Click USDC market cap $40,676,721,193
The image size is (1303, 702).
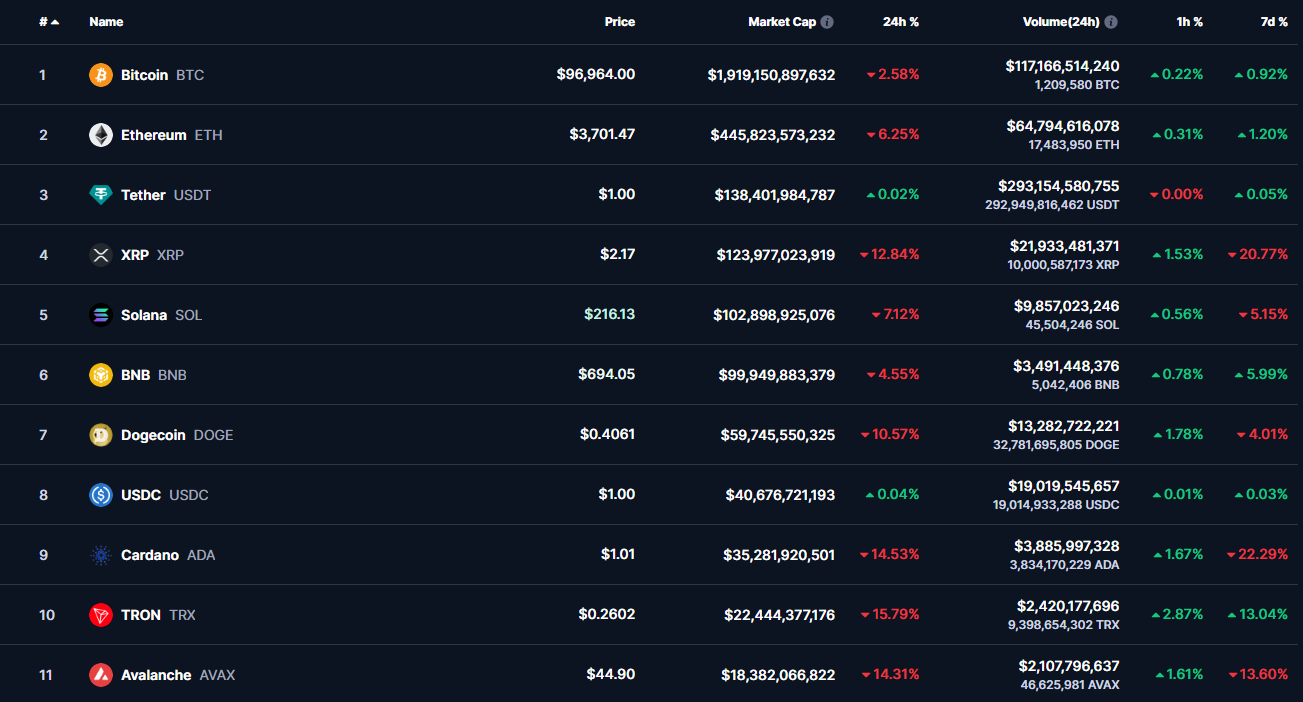pyautogui.click(x=781, y=495)
